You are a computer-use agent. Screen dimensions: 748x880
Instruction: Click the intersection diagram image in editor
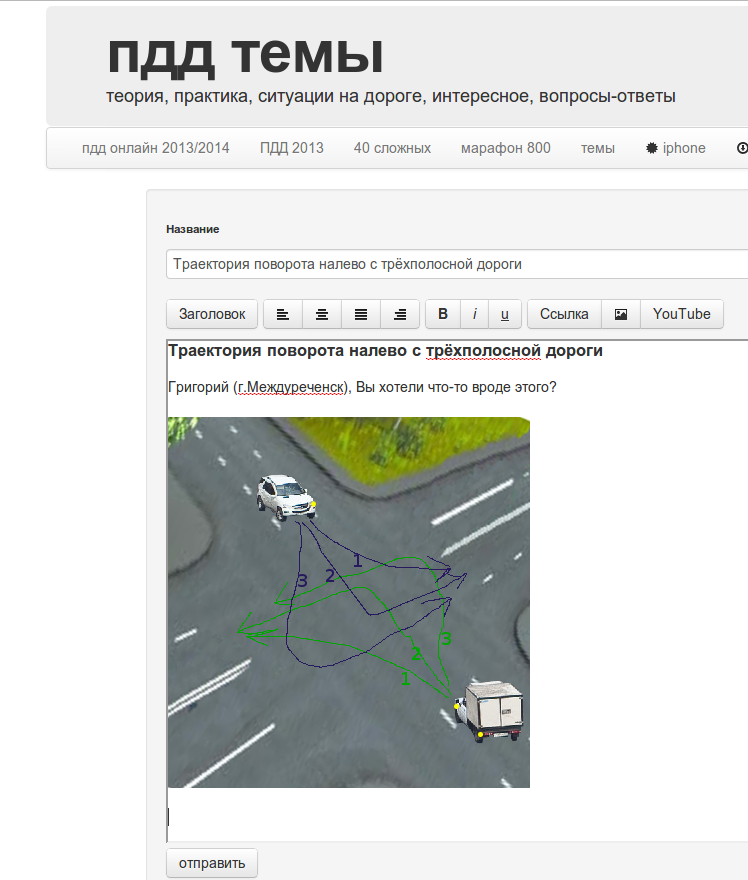[348, 602]
